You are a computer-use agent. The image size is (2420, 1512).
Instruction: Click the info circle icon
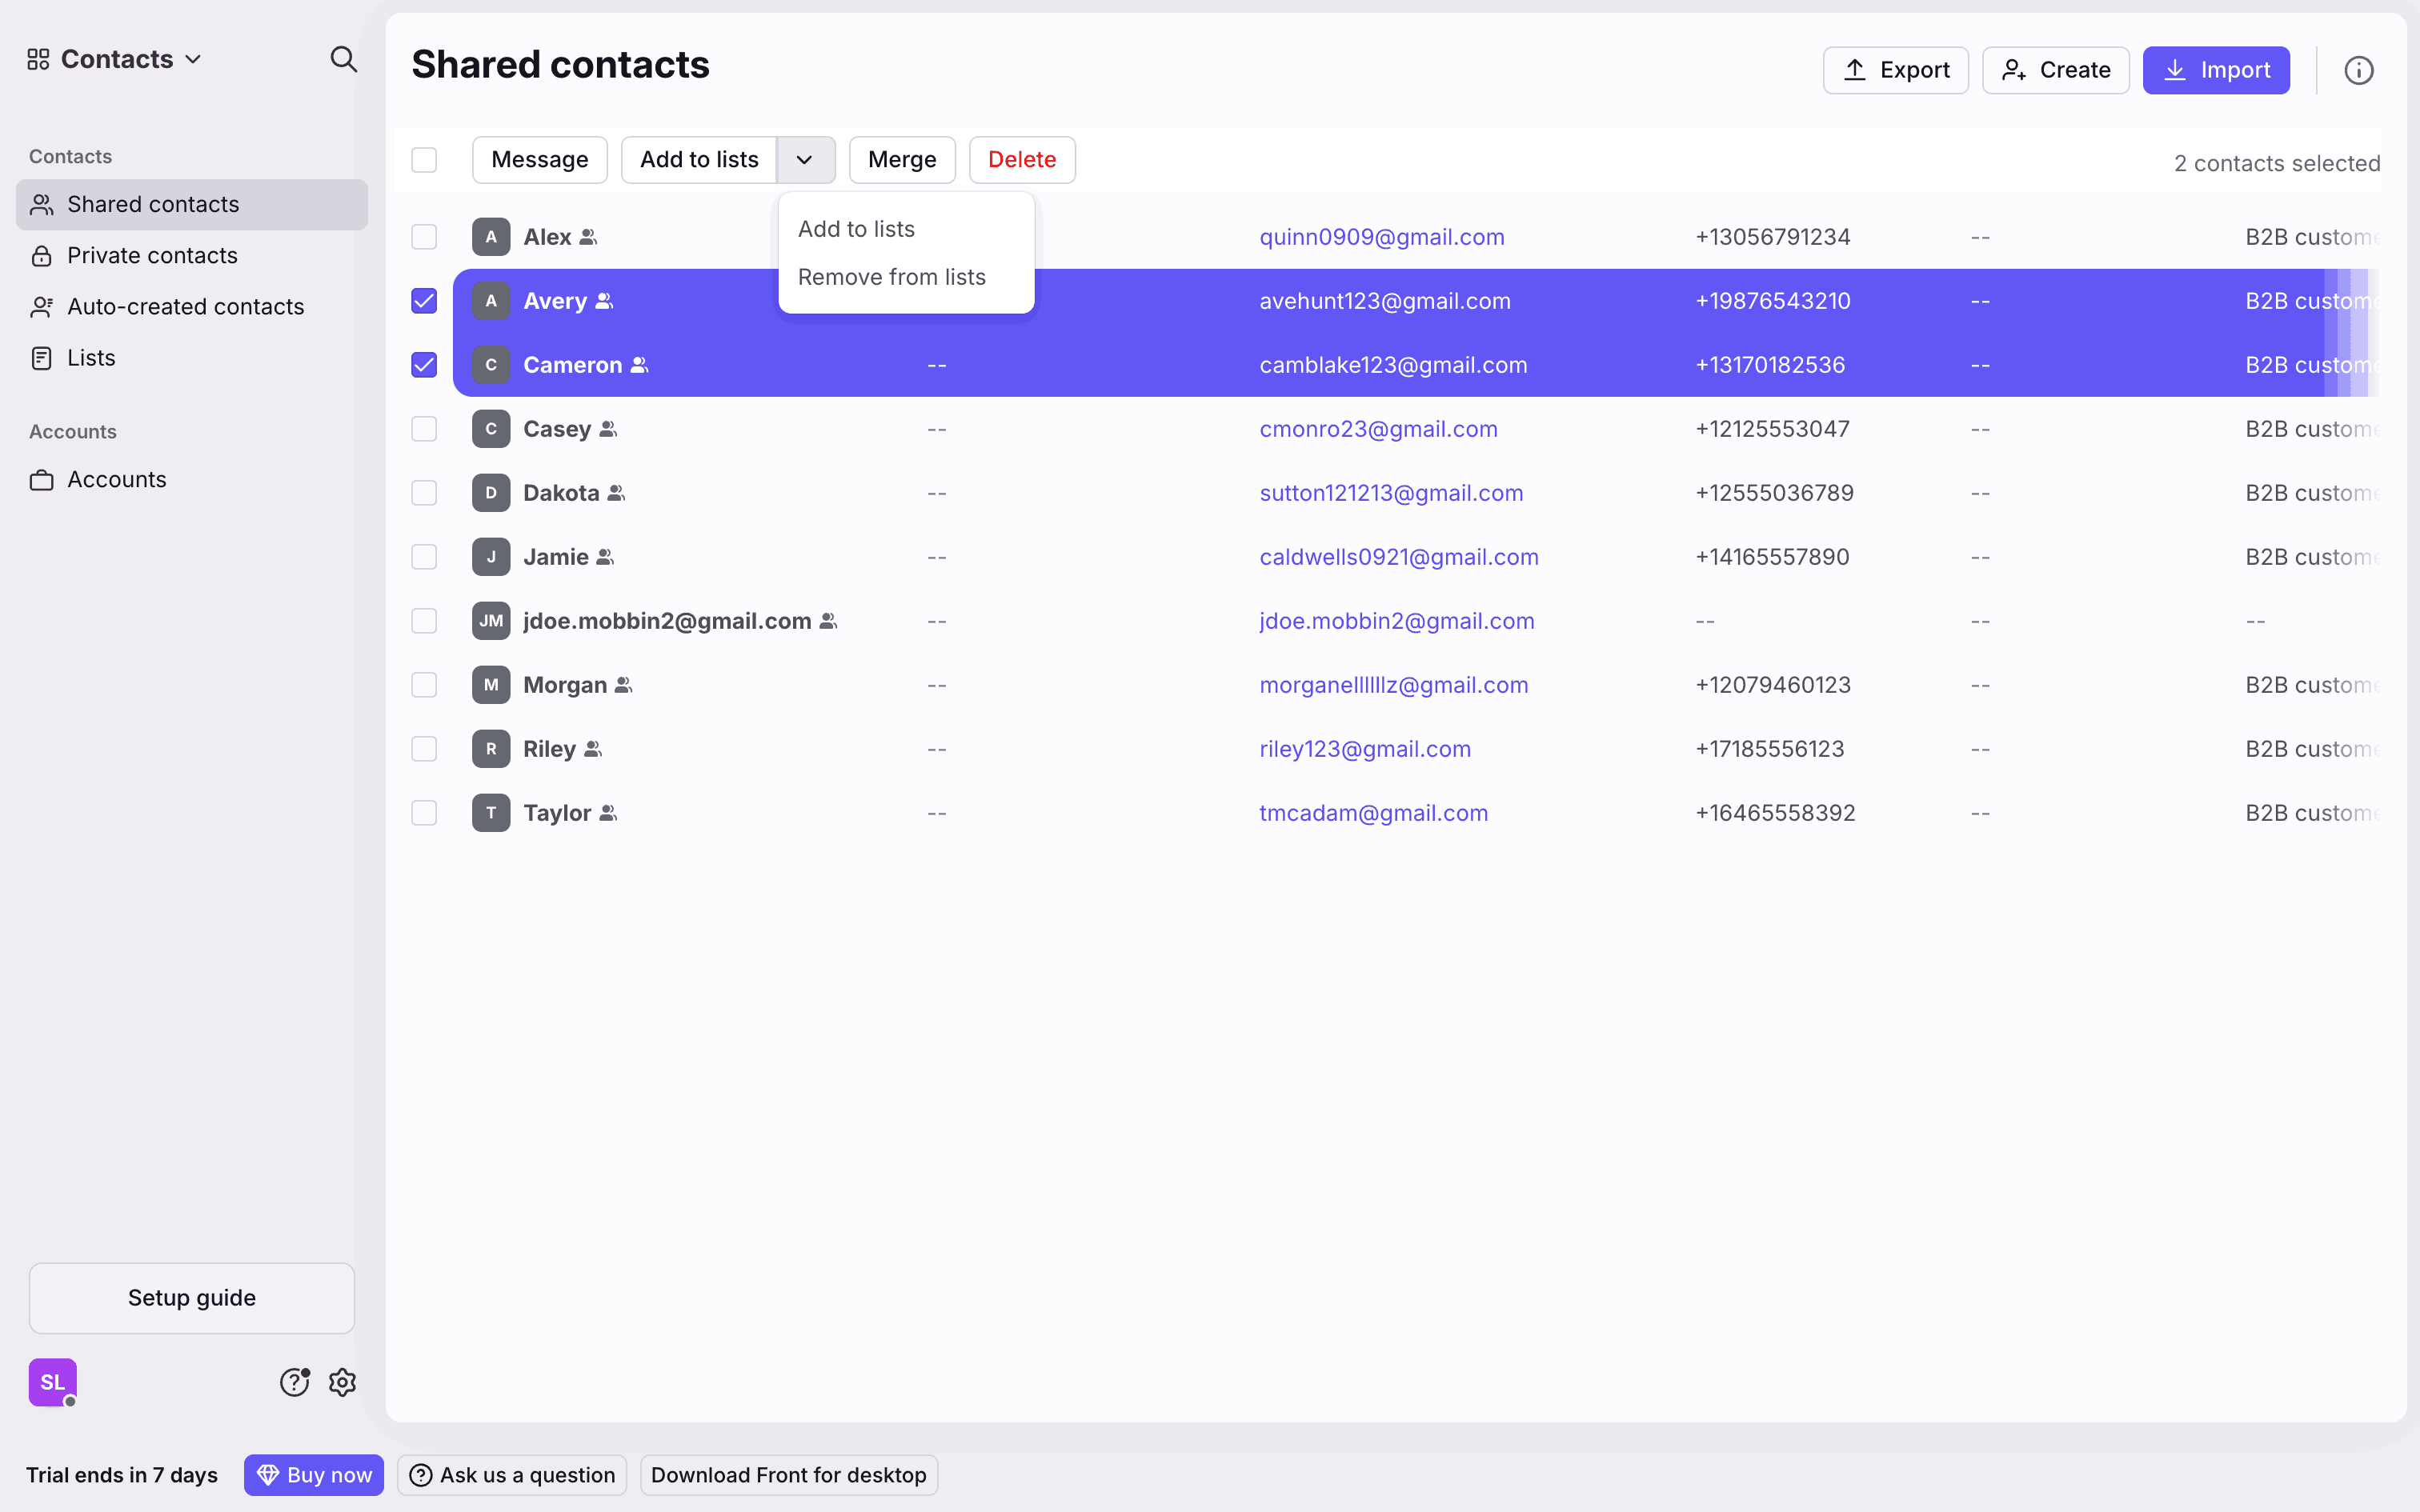[x=2358, y=71]
